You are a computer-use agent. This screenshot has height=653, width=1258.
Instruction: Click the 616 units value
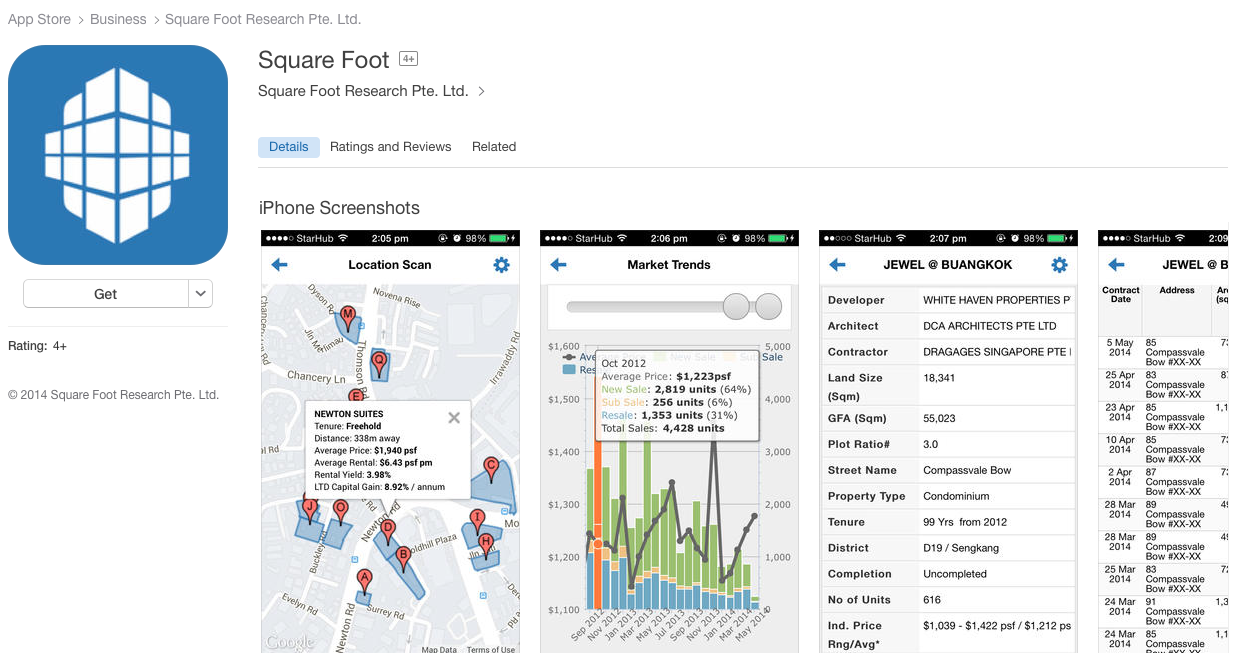[x=932, y=600]
